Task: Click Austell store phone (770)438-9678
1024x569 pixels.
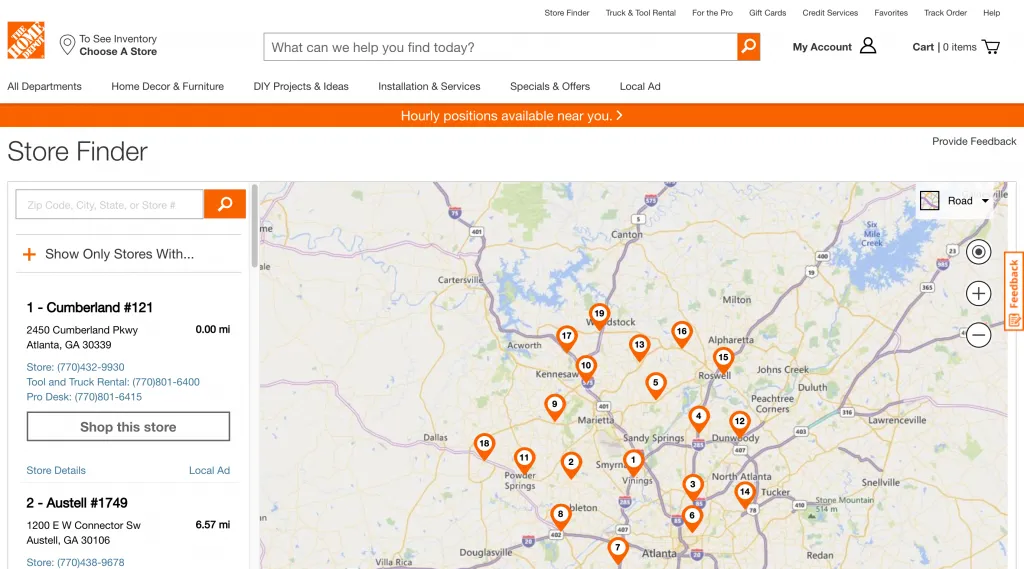Action: 75,562
